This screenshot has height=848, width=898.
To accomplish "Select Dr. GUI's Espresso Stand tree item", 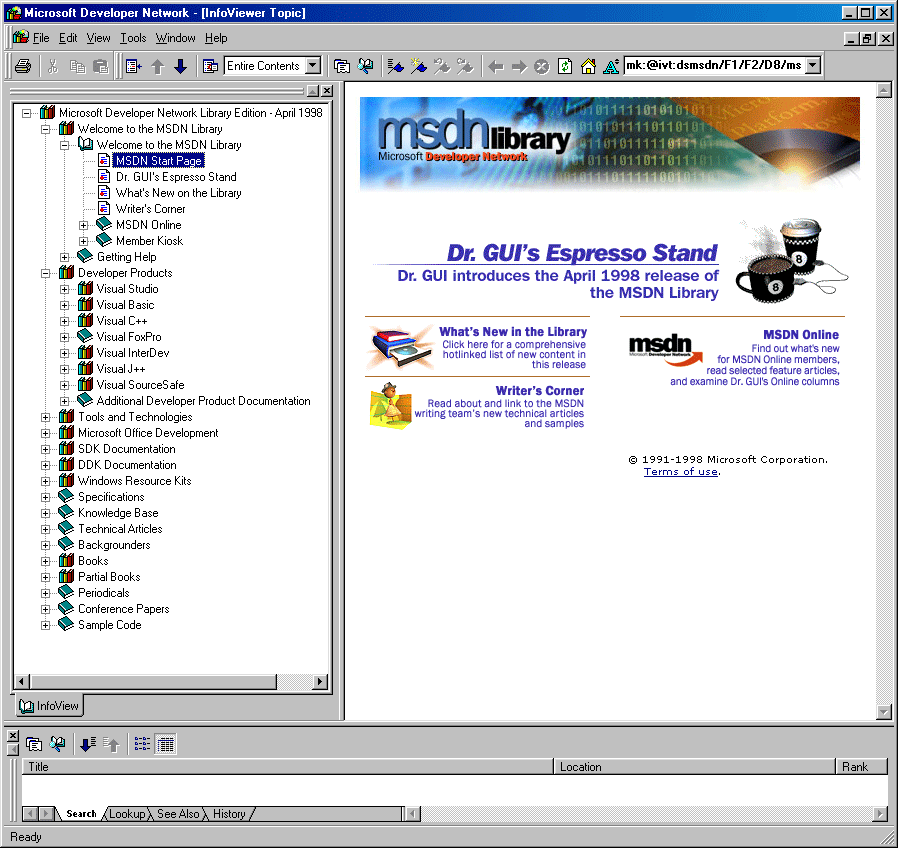I will tap(176, 177).
